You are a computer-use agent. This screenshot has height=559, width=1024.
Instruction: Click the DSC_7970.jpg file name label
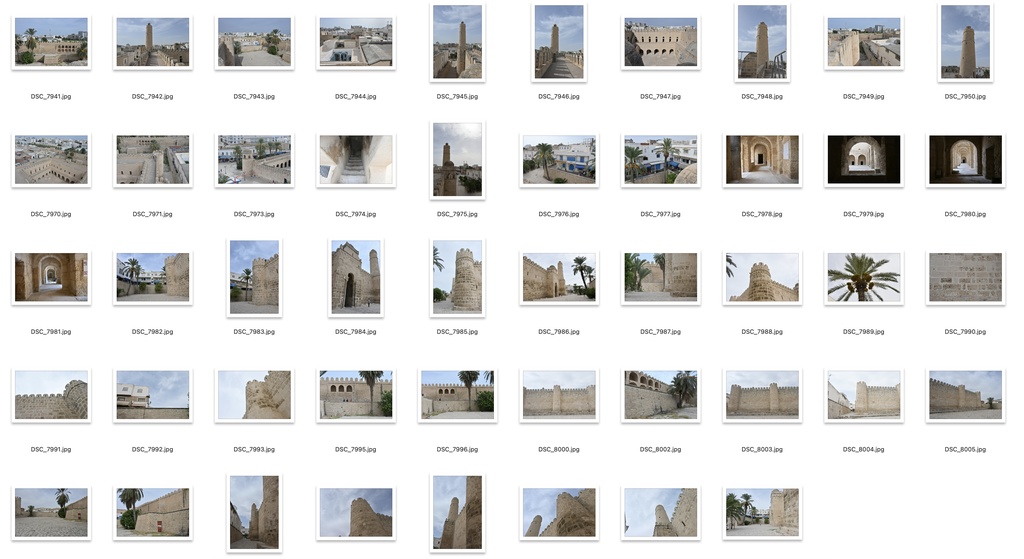(x=51, y=214)
